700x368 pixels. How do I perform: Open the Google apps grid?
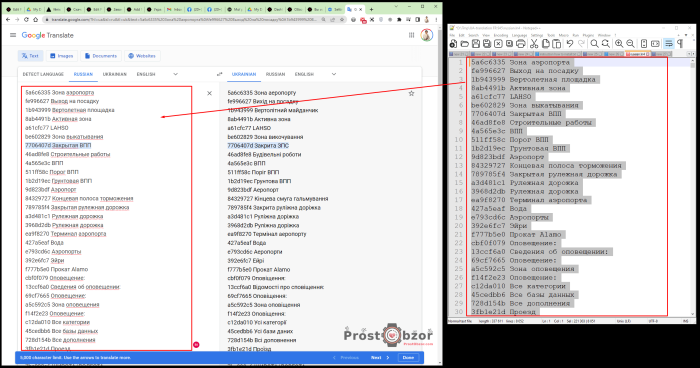[x=412, y=35]
